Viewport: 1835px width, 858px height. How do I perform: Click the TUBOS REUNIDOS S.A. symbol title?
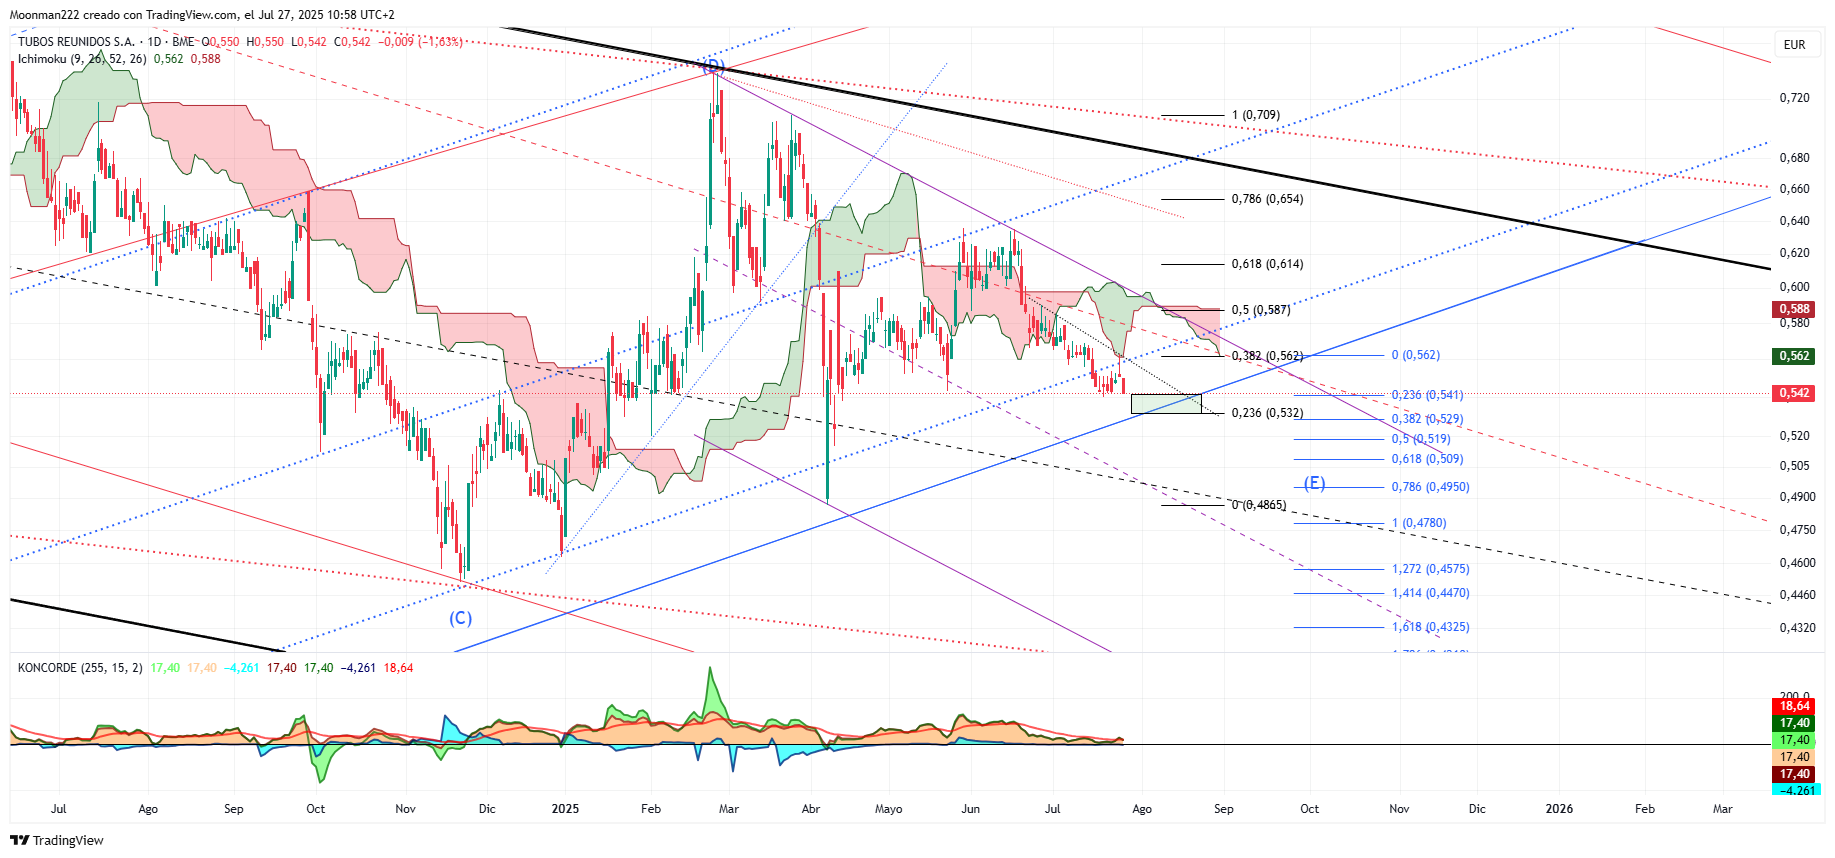[x=76, y=42]
